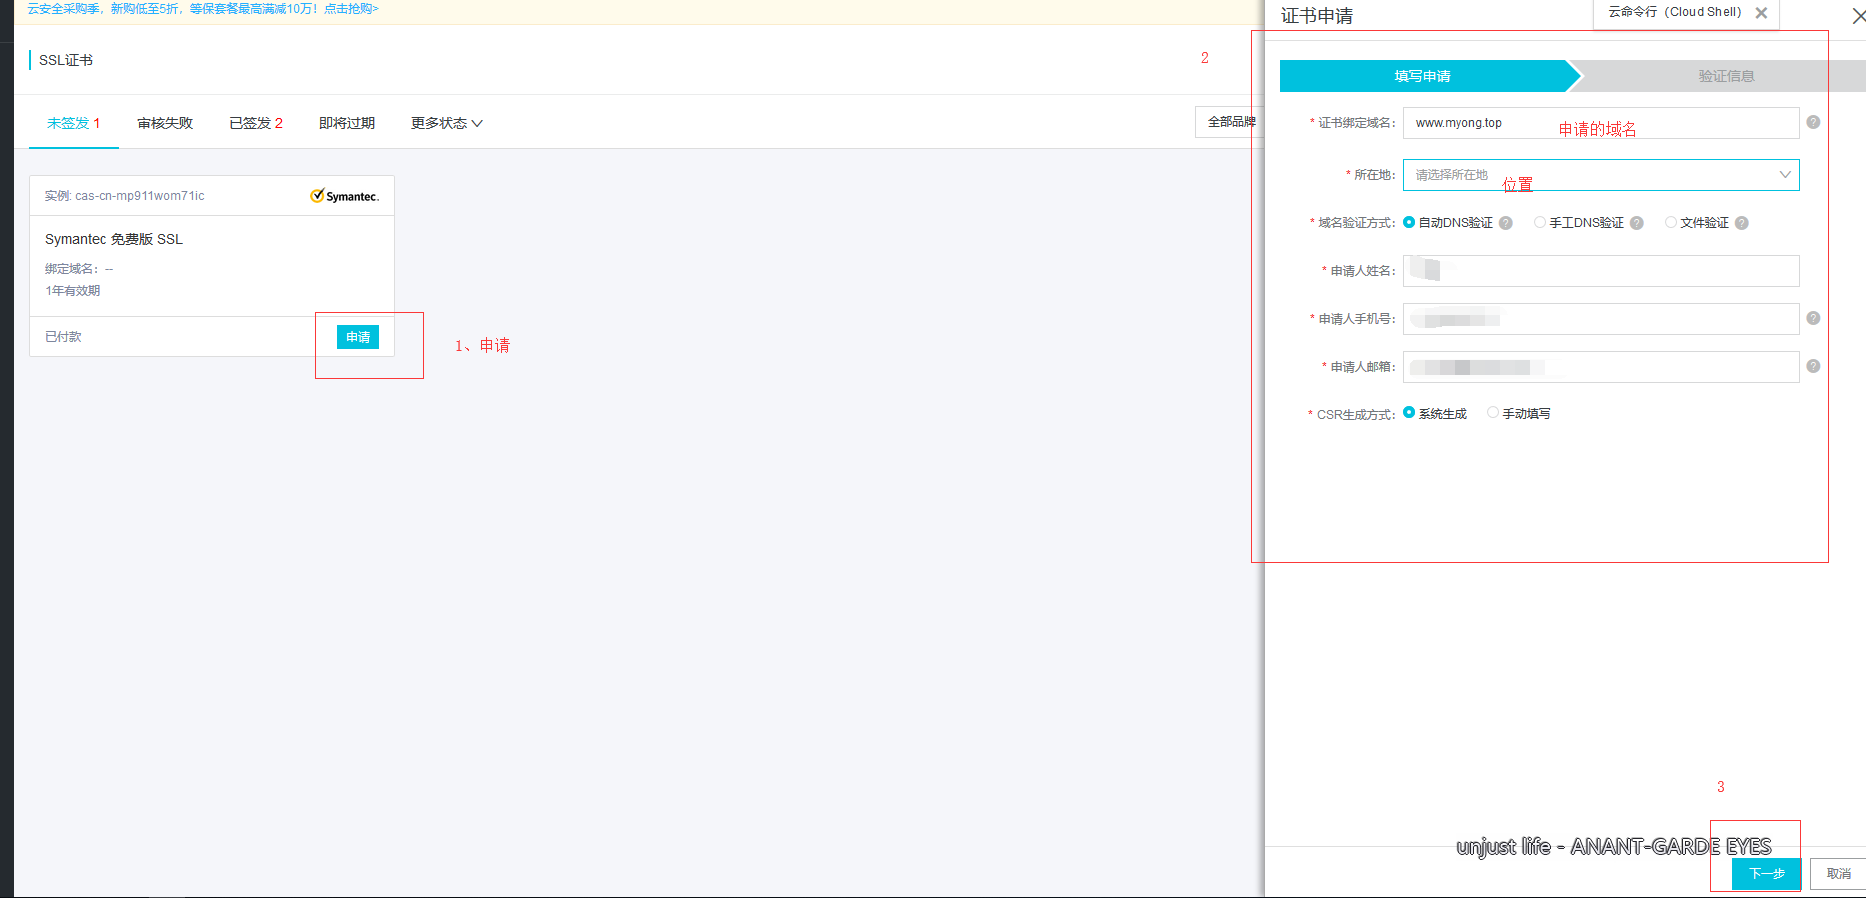The height and width of the screenshot is (898, 1866).
Task: Click the SSL证书 page heading
Action: [x=66, y=60]
